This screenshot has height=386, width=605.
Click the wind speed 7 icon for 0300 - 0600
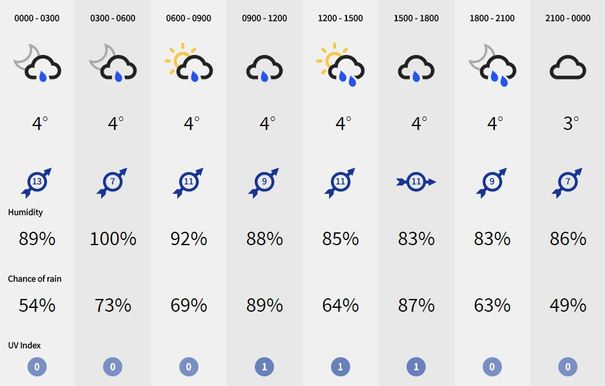coord(112,182)
